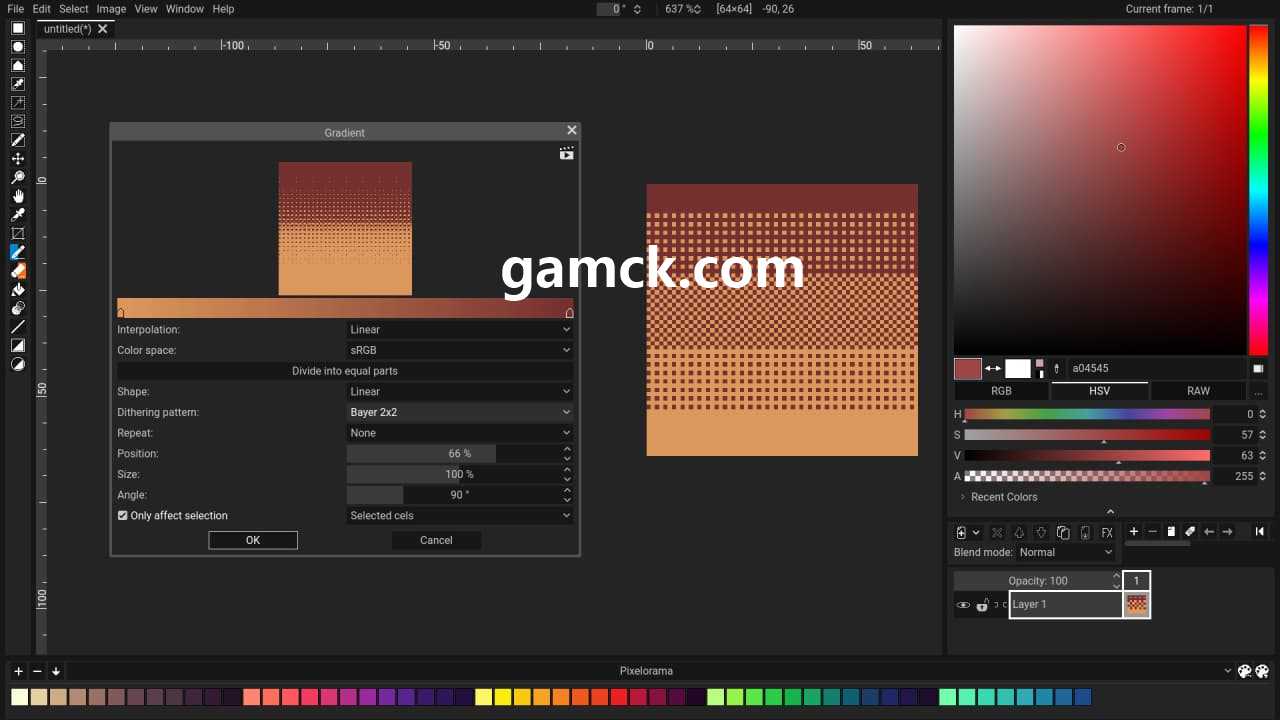Open the Window menu
Image resolution: width=1280 pixels, height=720 pixels.
click(x=185, y=9)
